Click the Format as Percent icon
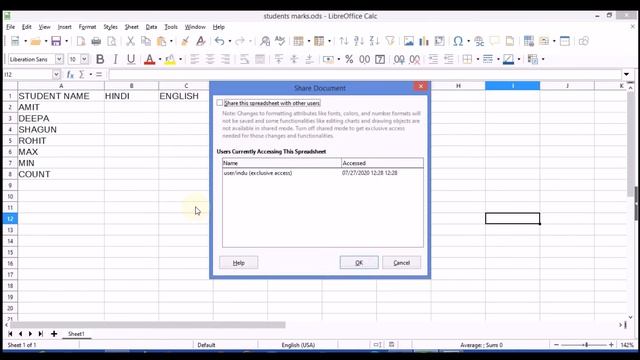The image size is (640, 360). (x=349, y=59)
